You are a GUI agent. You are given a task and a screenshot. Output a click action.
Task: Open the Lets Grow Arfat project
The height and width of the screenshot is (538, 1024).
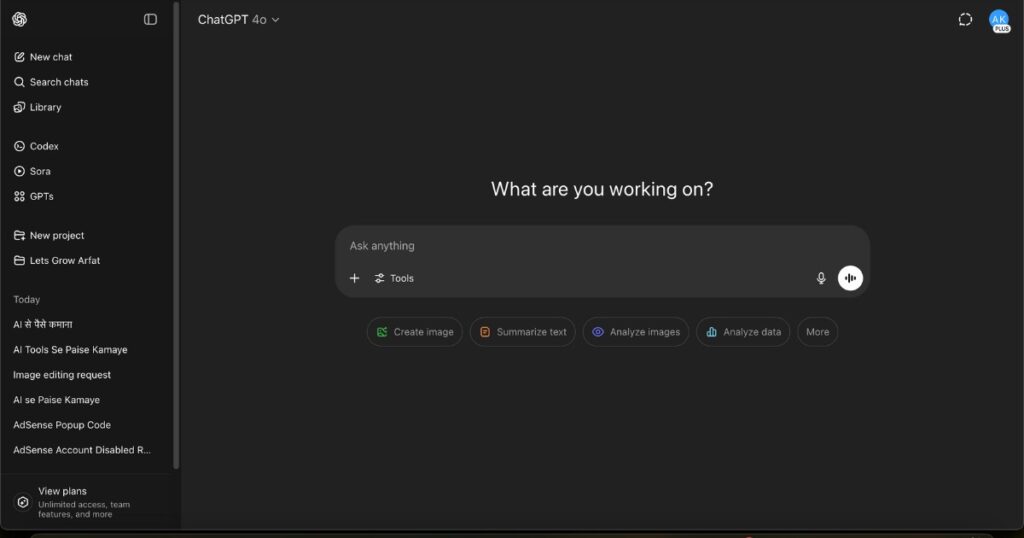click(57, 261)
